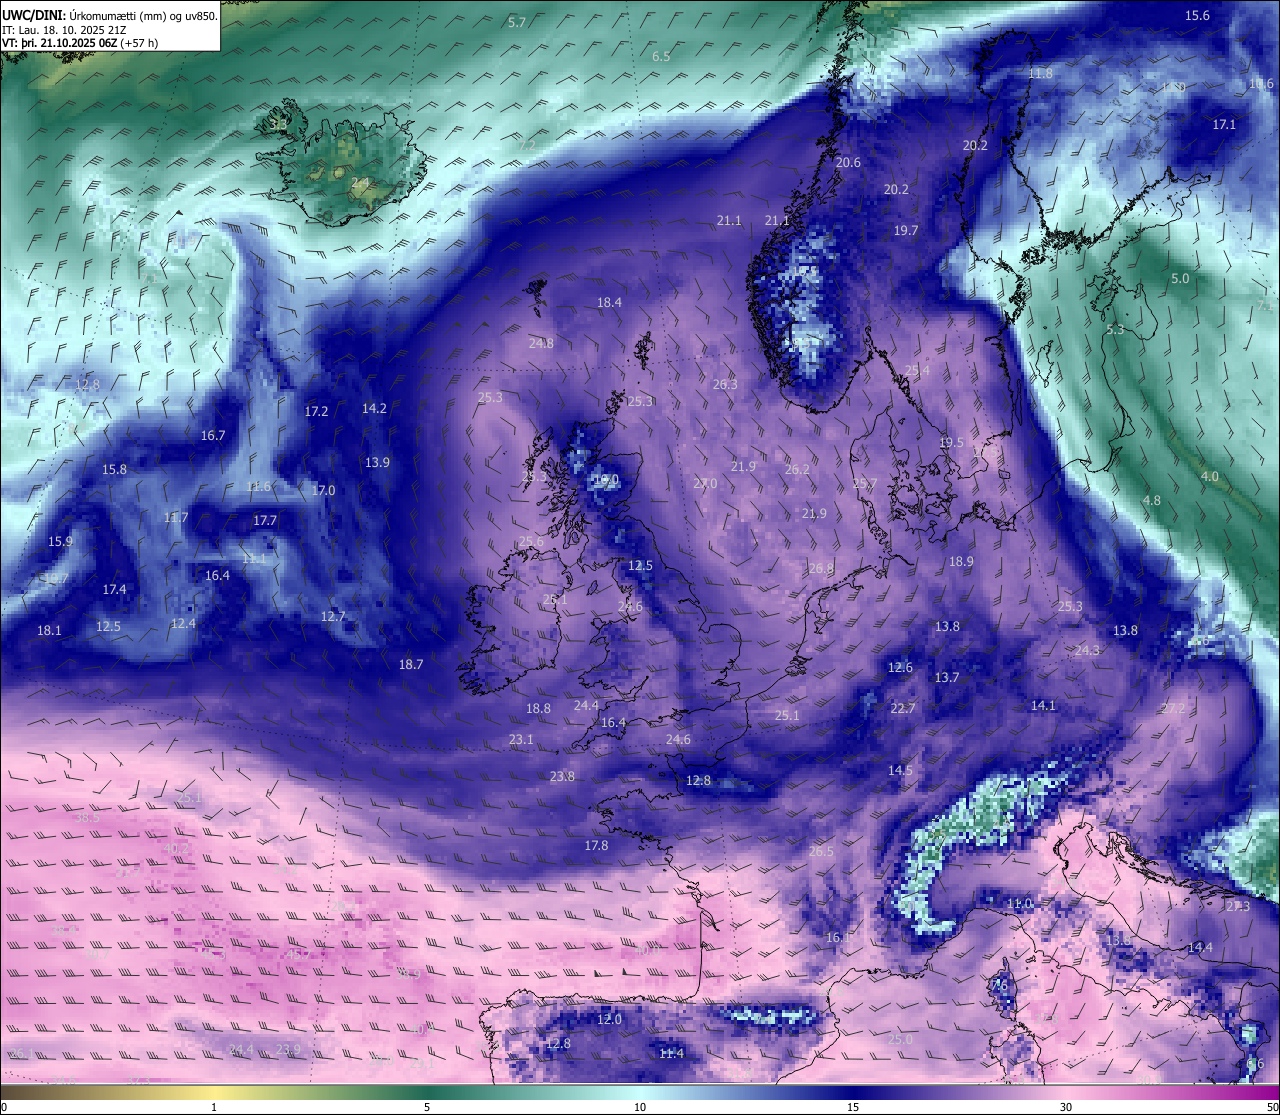Click the 12.6 value on the map
The image size is (1280, 1115).
[900, 667]
